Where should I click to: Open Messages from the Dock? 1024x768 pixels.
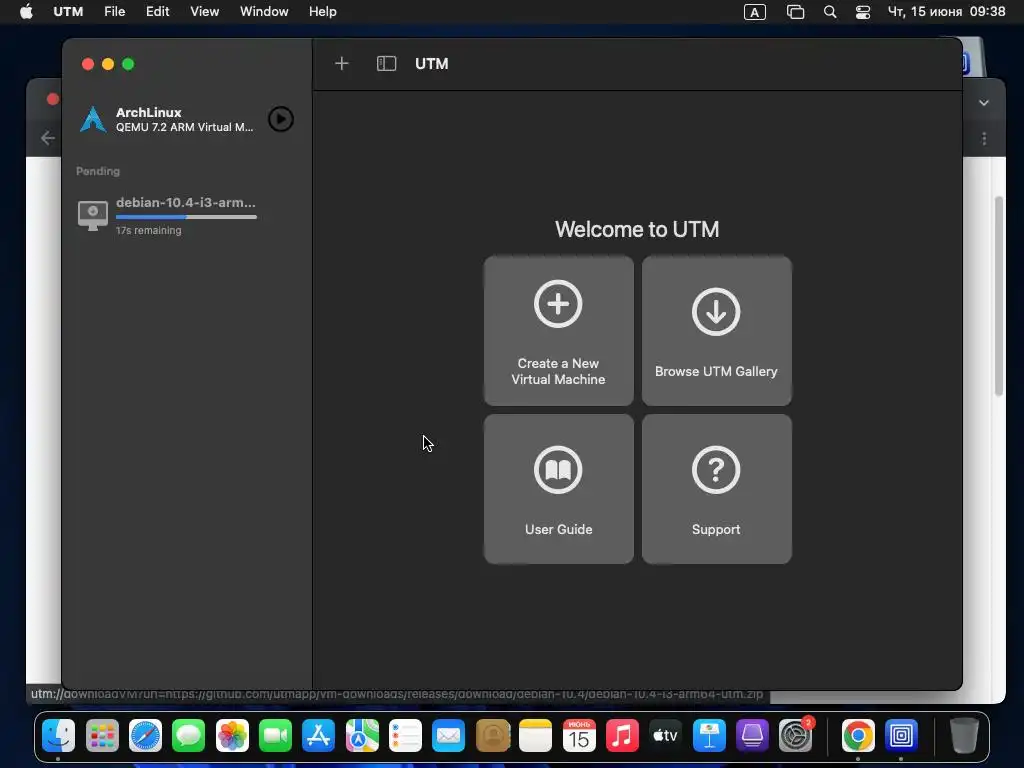click(189, 736)
